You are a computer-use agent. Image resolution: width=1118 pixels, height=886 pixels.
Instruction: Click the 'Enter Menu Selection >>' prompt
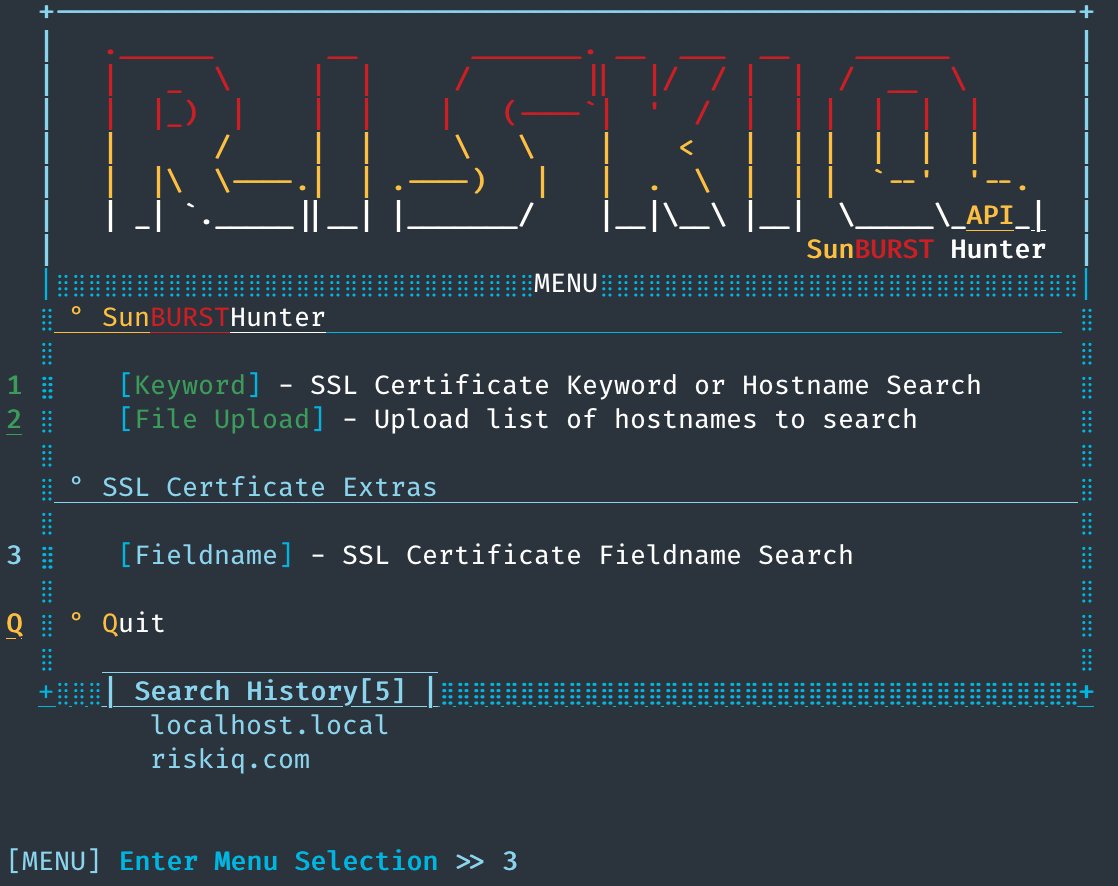[x=302, y=861]
